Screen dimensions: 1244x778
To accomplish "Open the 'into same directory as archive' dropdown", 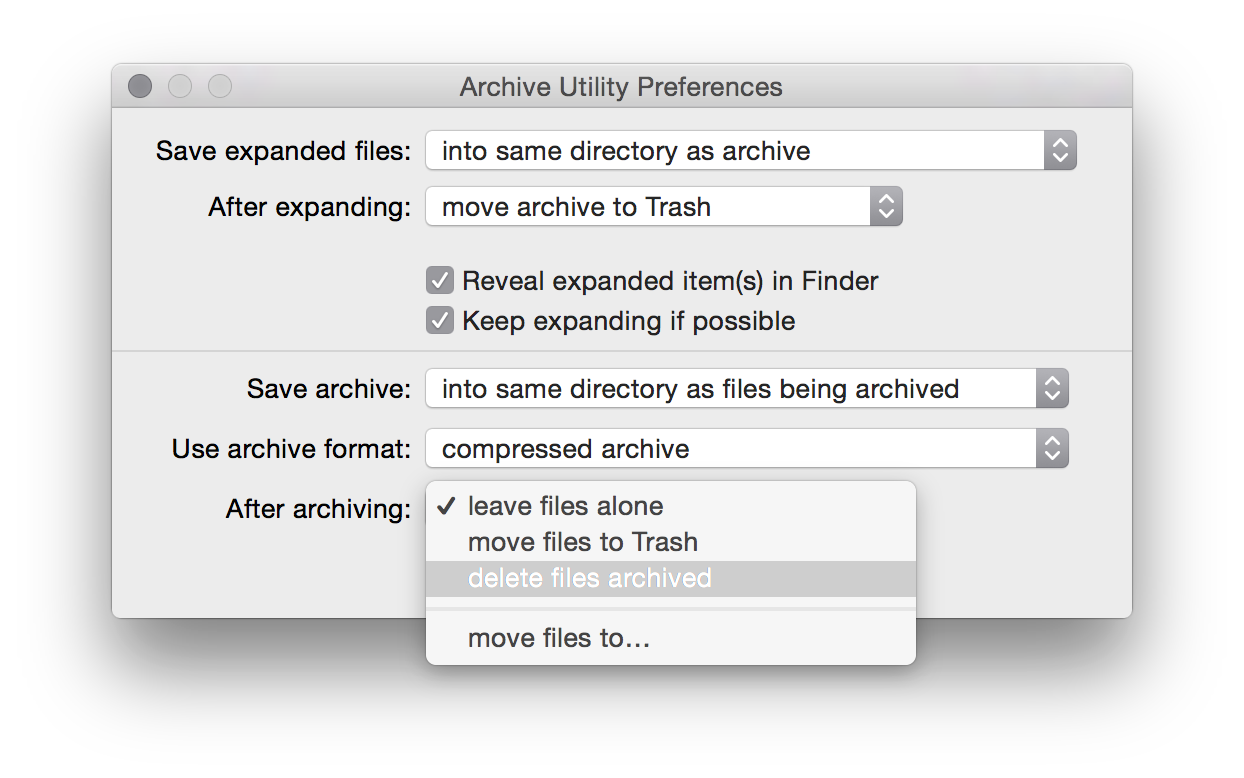I will 751,151.
